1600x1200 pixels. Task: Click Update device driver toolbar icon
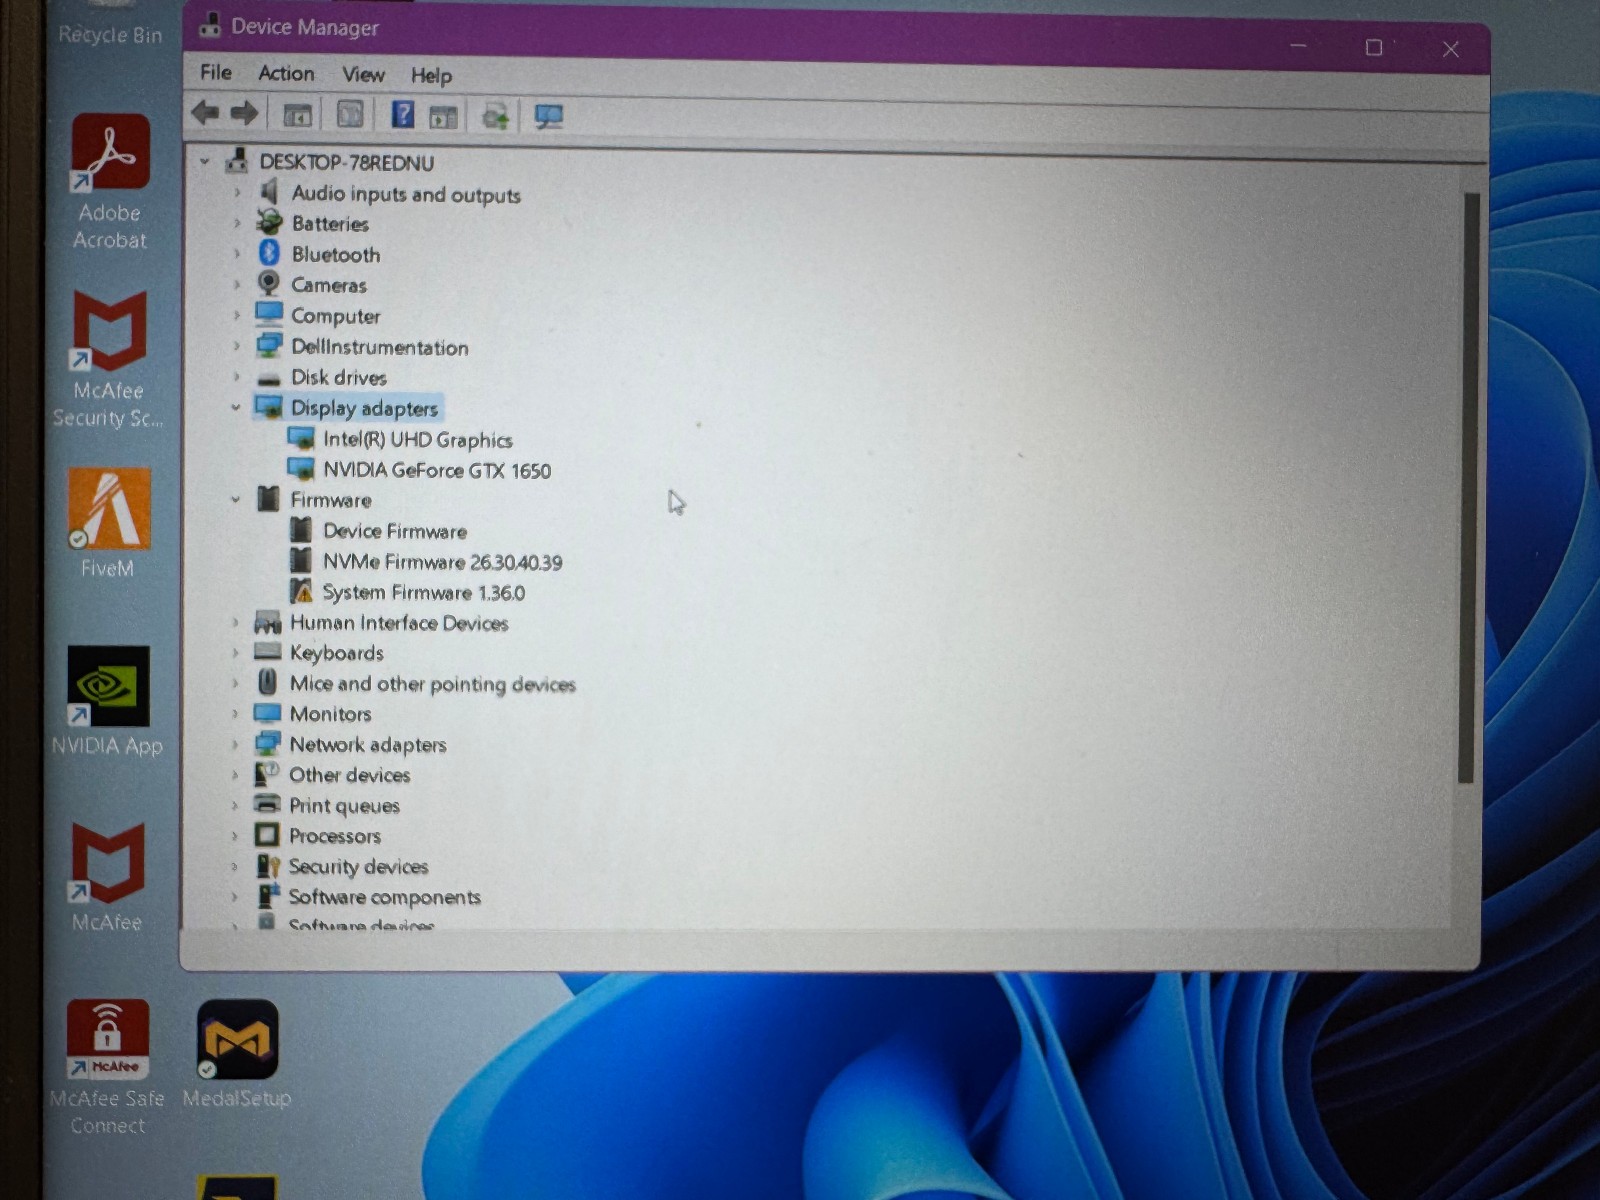tap(495, 116)
